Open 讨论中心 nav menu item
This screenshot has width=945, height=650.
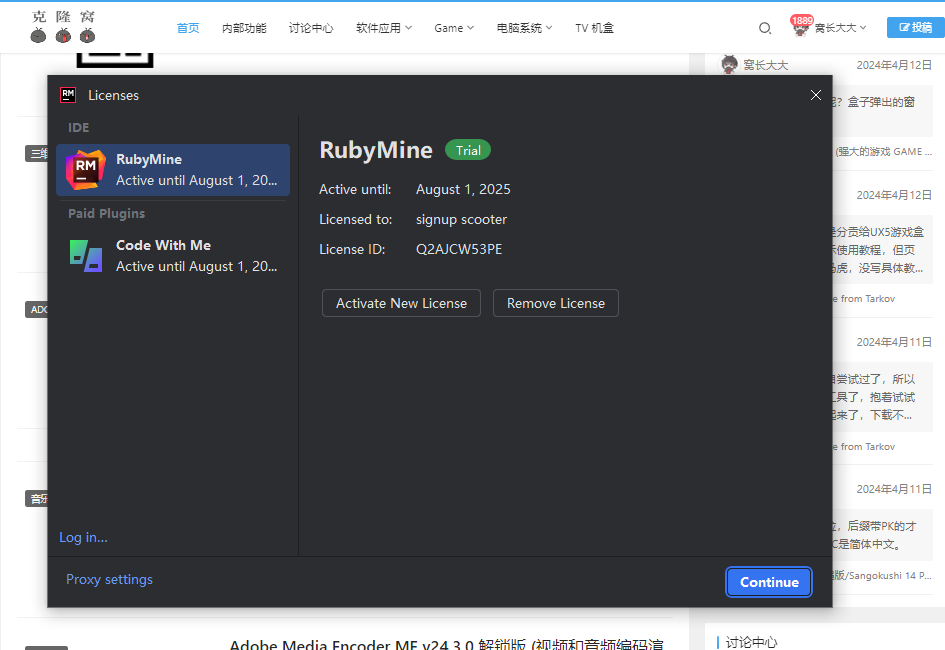(311, 28)
